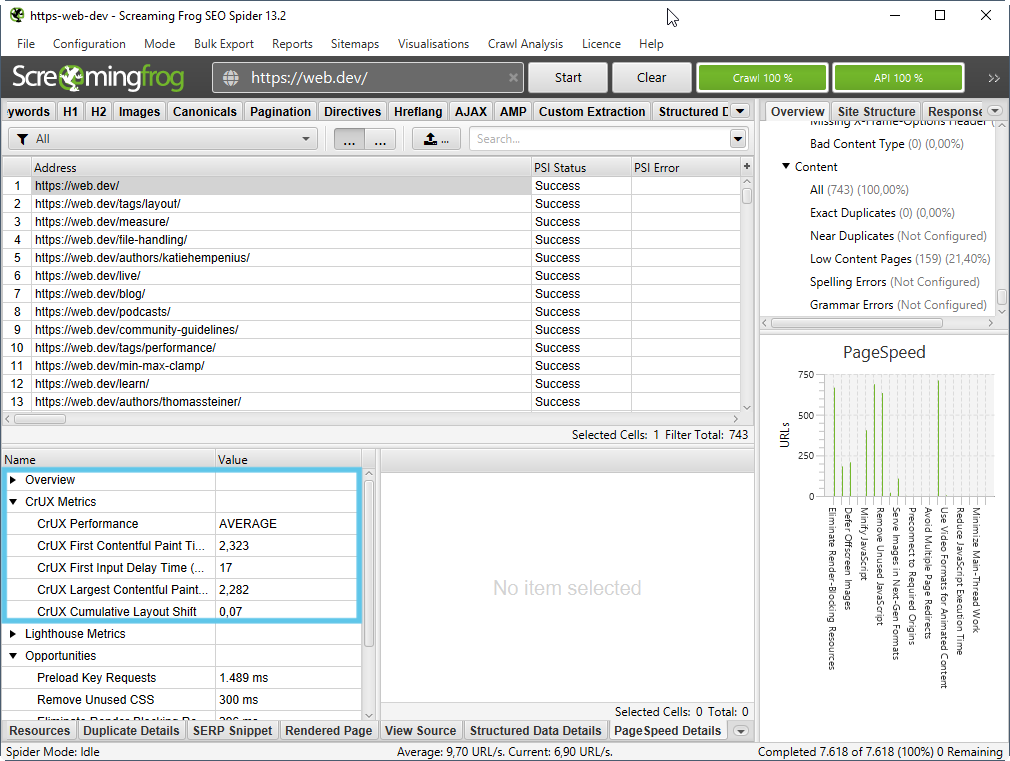Open the PageSpeed Details bottom tab
1010x761 pixels.
[667, 731]
